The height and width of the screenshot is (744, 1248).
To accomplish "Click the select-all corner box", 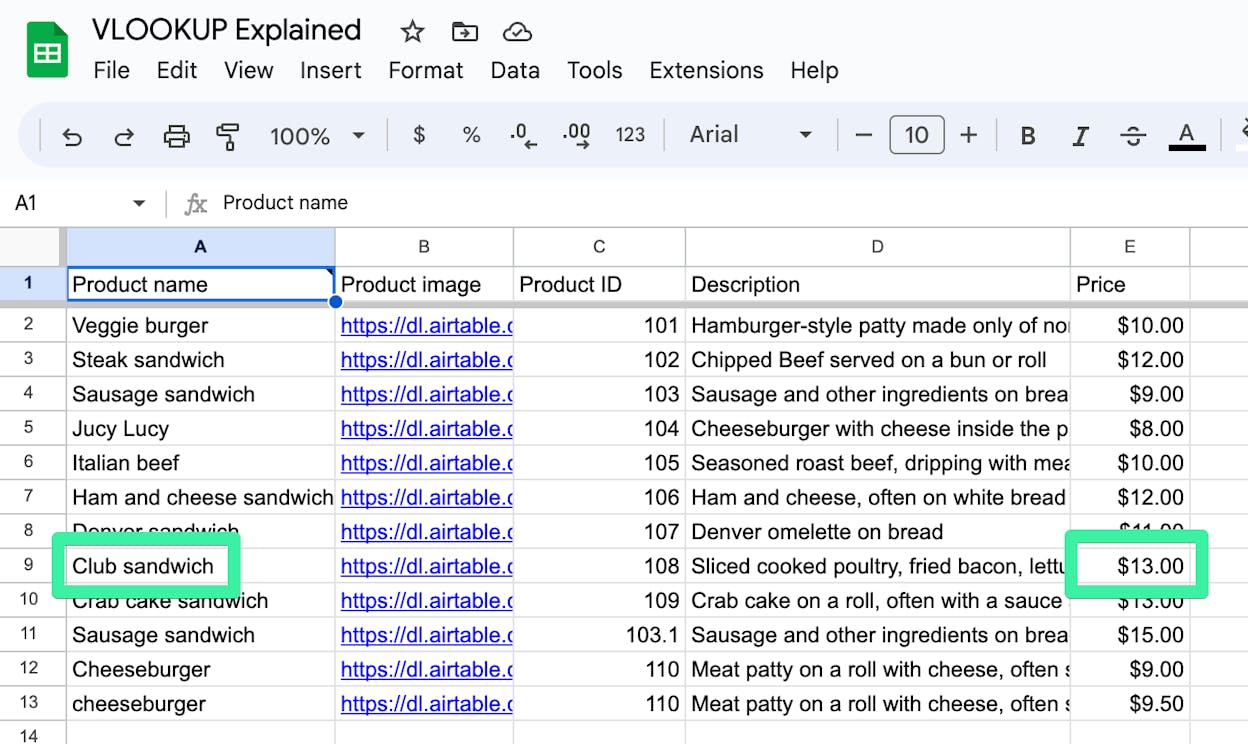I will [32, 246].
